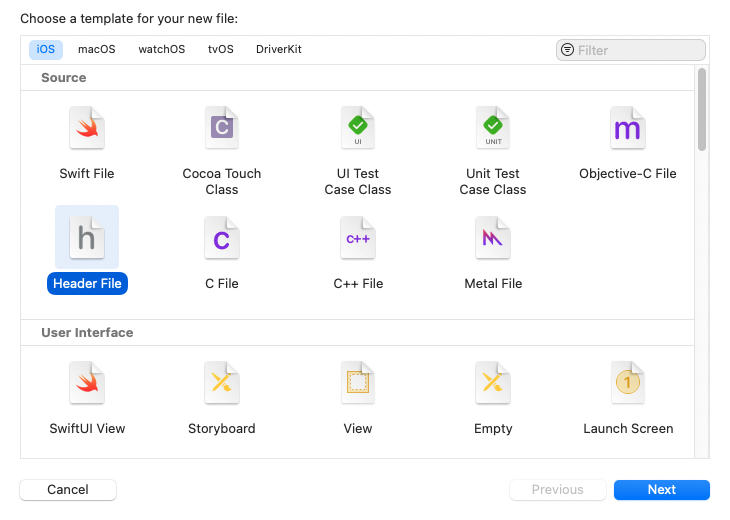Choose the C++ File template icon
Screen dimensions: 730x520
pyautogui.click(x=358, y=238)
